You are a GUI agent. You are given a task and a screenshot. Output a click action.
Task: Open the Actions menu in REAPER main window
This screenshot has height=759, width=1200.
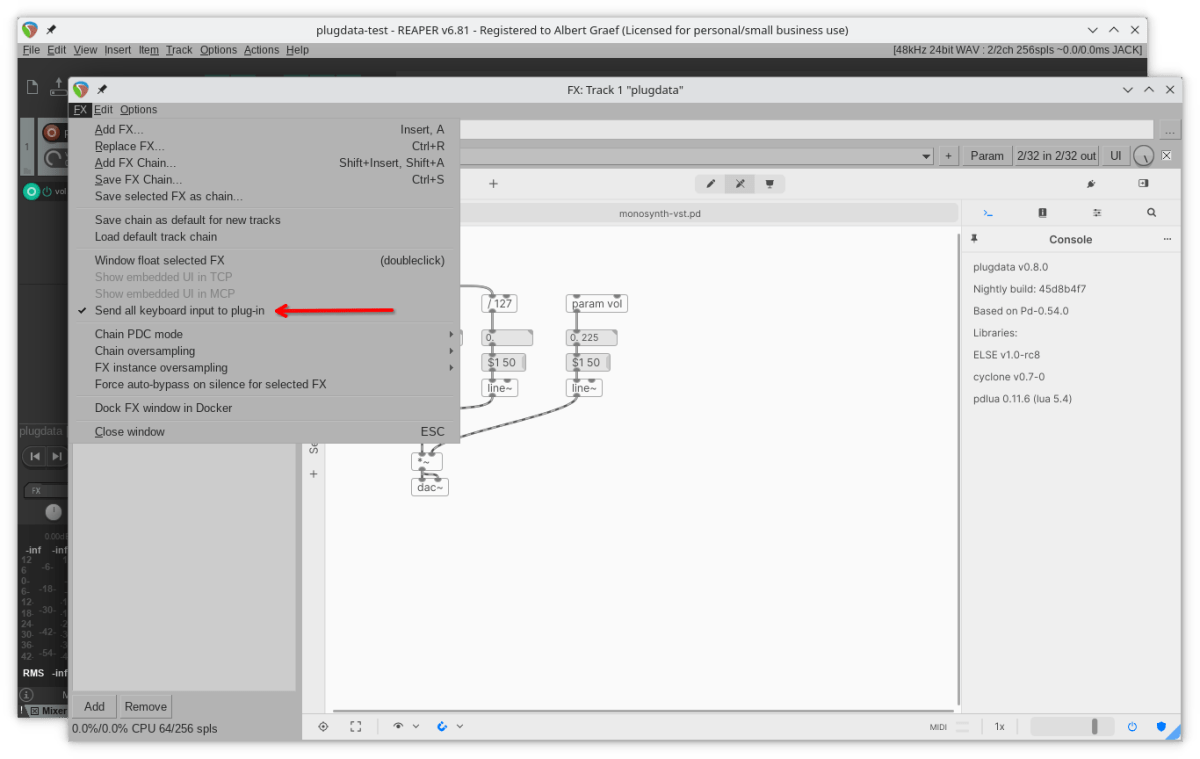[261, 50]
